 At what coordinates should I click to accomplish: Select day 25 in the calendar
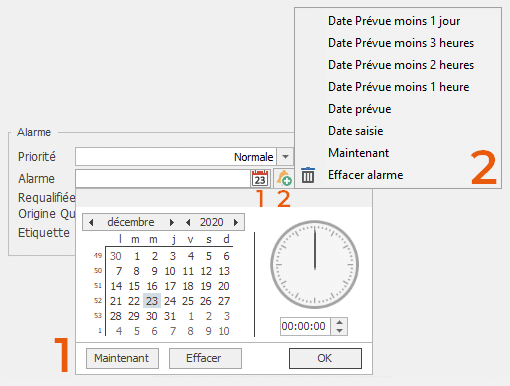pos(188,301)
